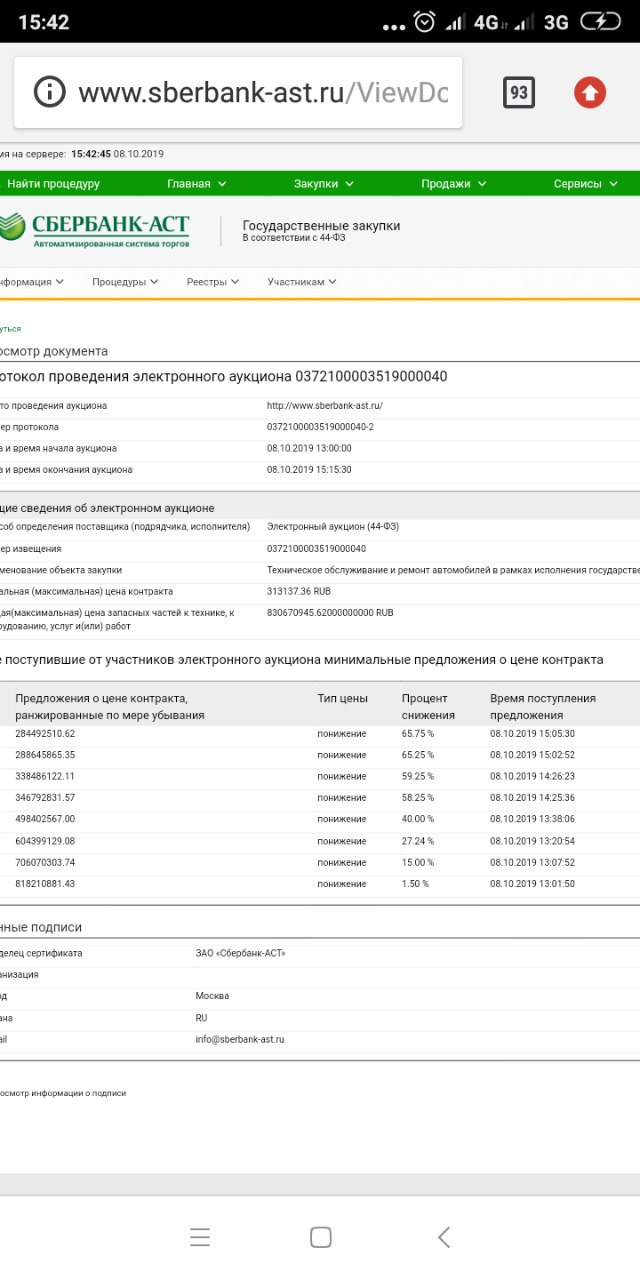The image size is (640, 1280).
Task: Open the Процедуры submenu
Action: coord(125,282)
